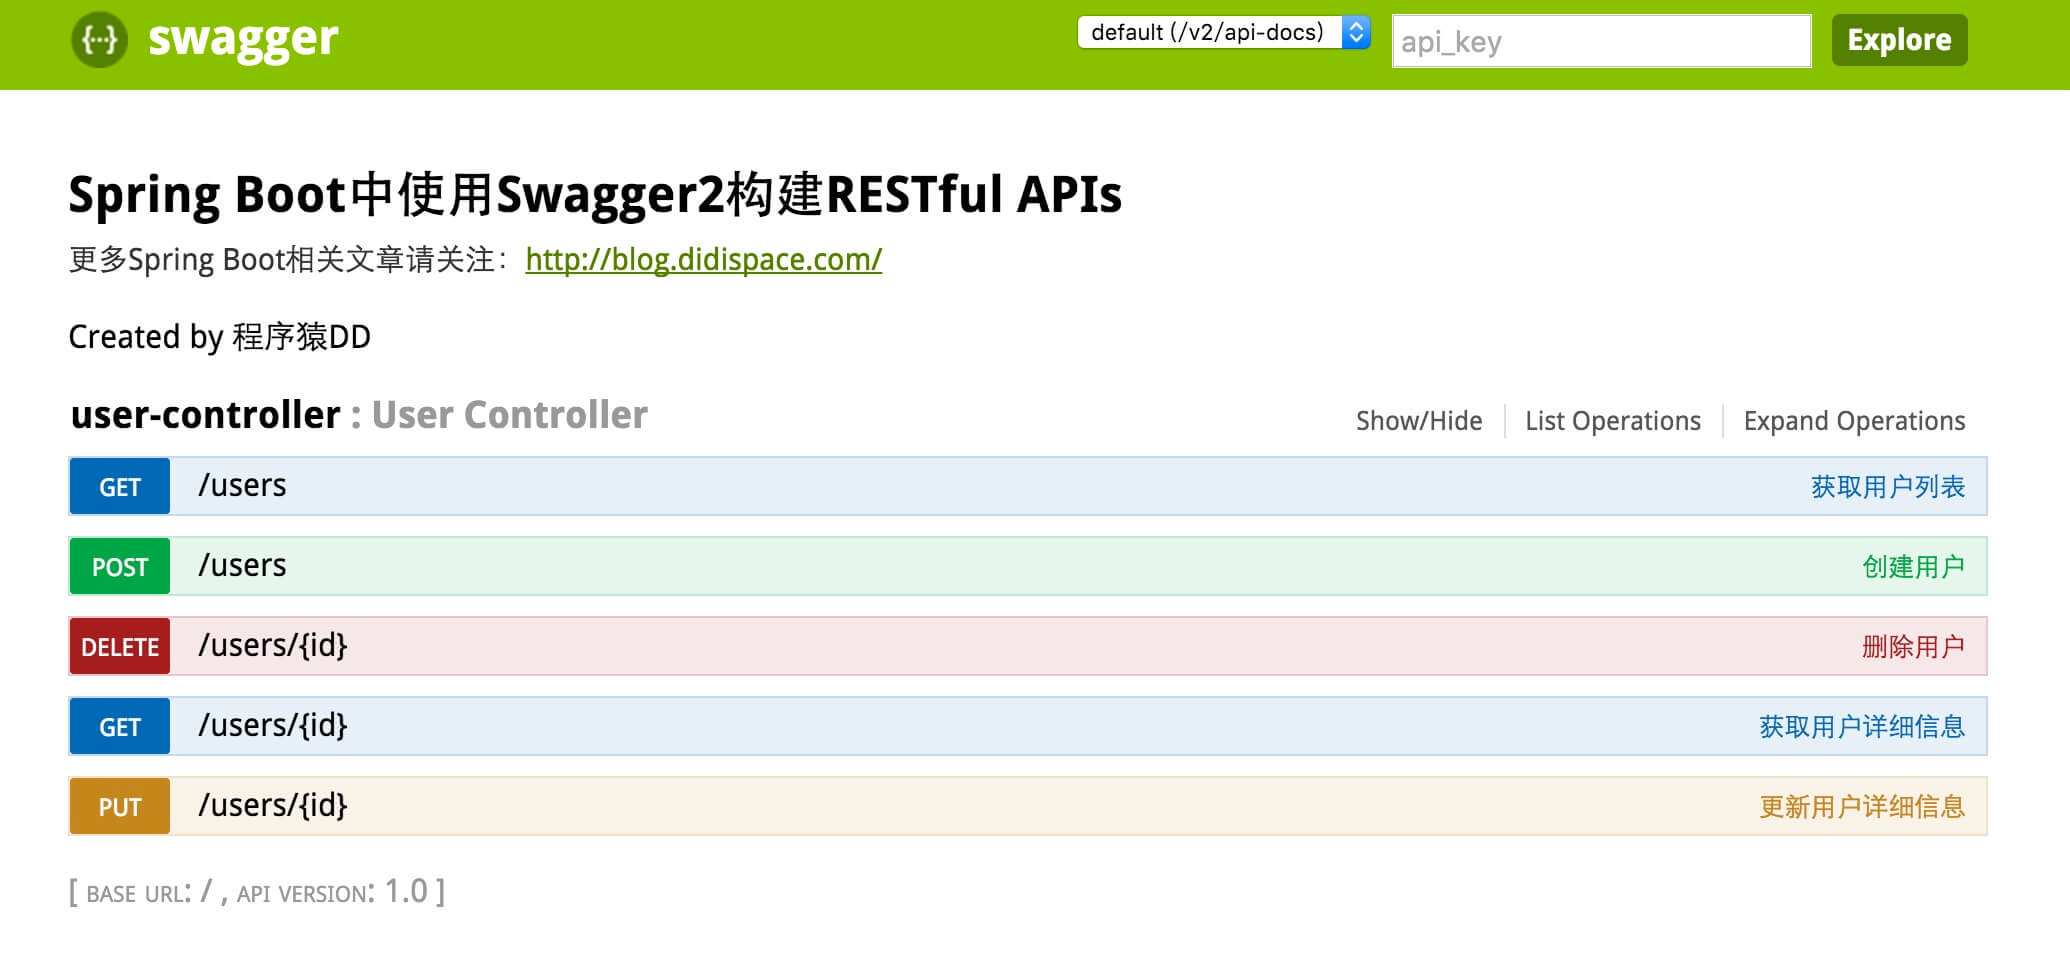Click inside the api_key input field

coord(1600,41)
